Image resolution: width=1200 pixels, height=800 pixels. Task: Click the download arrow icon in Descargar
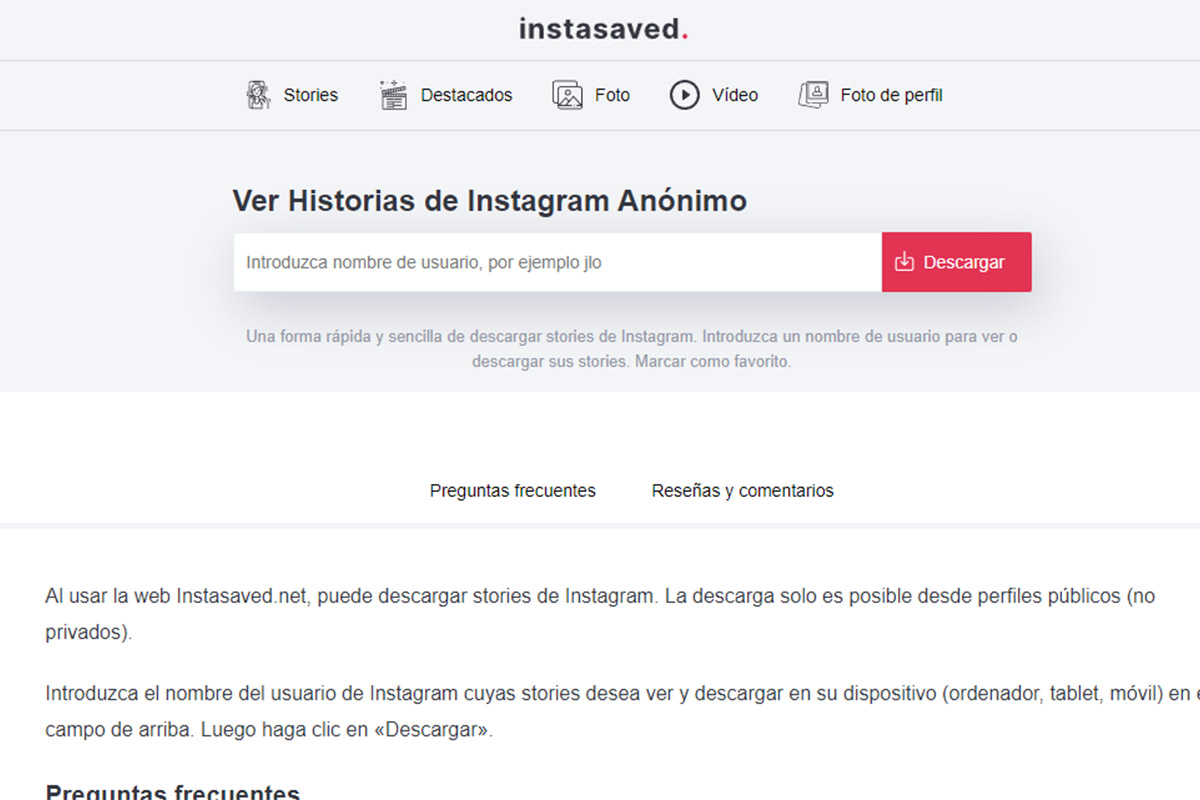904,262
